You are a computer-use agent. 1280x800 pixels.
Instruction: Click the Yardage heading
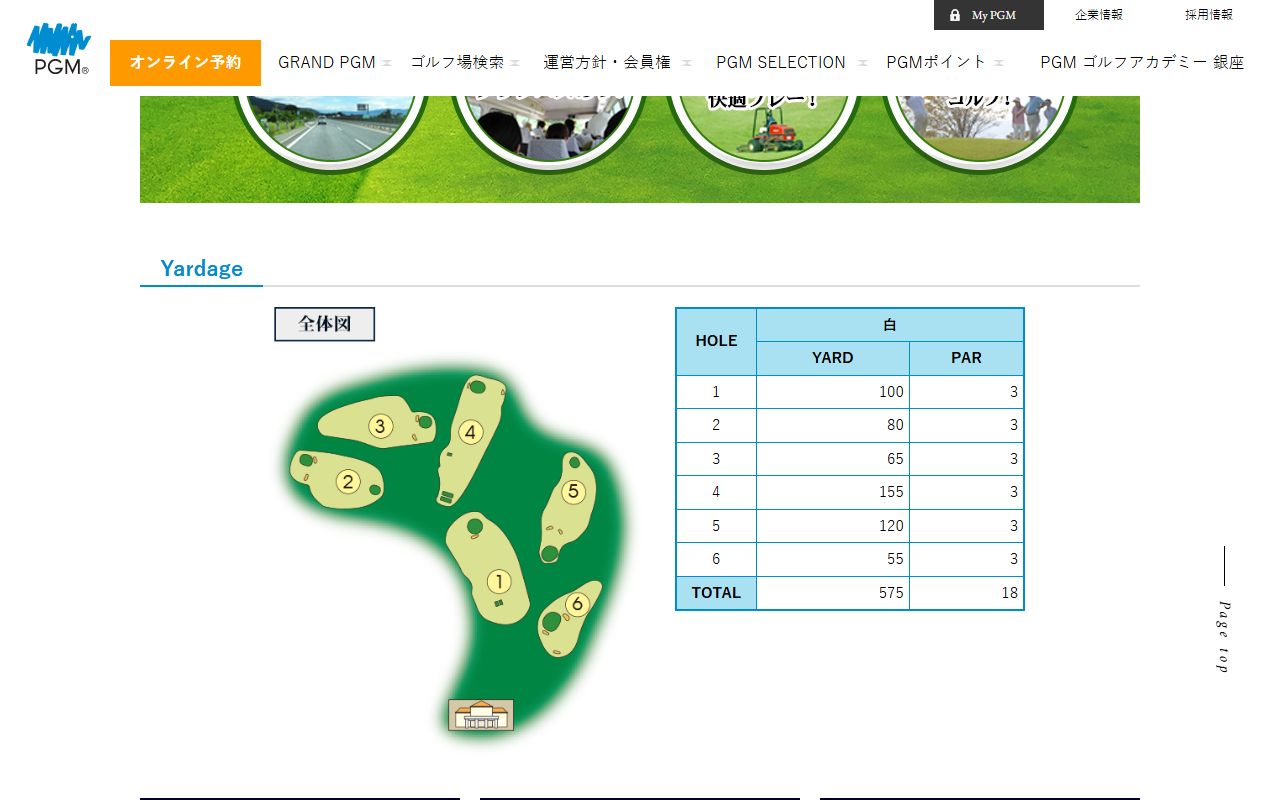[201, 268]
